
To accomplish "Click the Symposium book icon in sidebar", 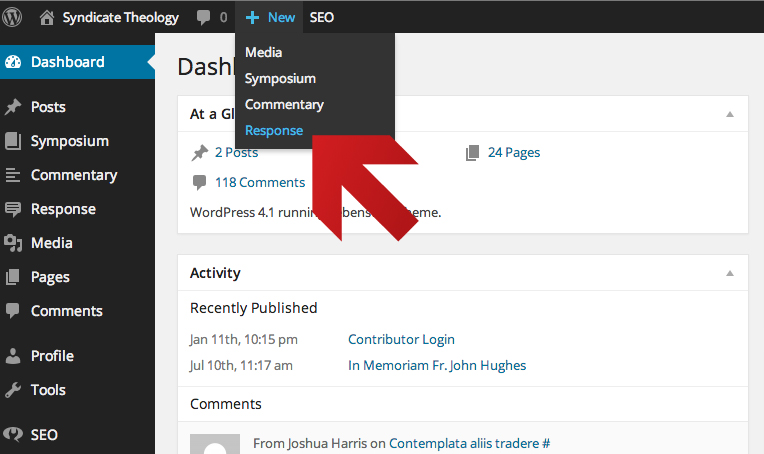I will click(13, 141).
